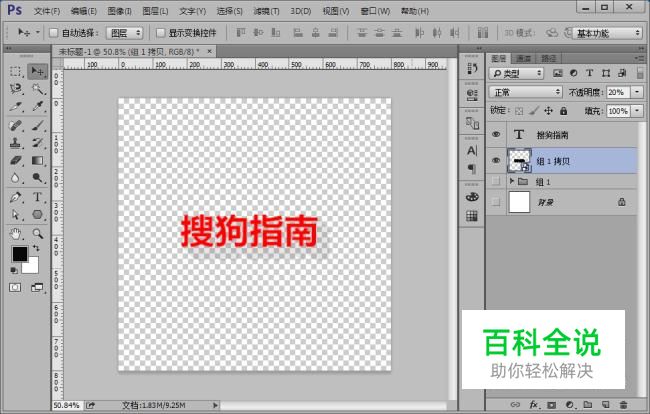Click the opacity 20% input field

pos(618,92)
